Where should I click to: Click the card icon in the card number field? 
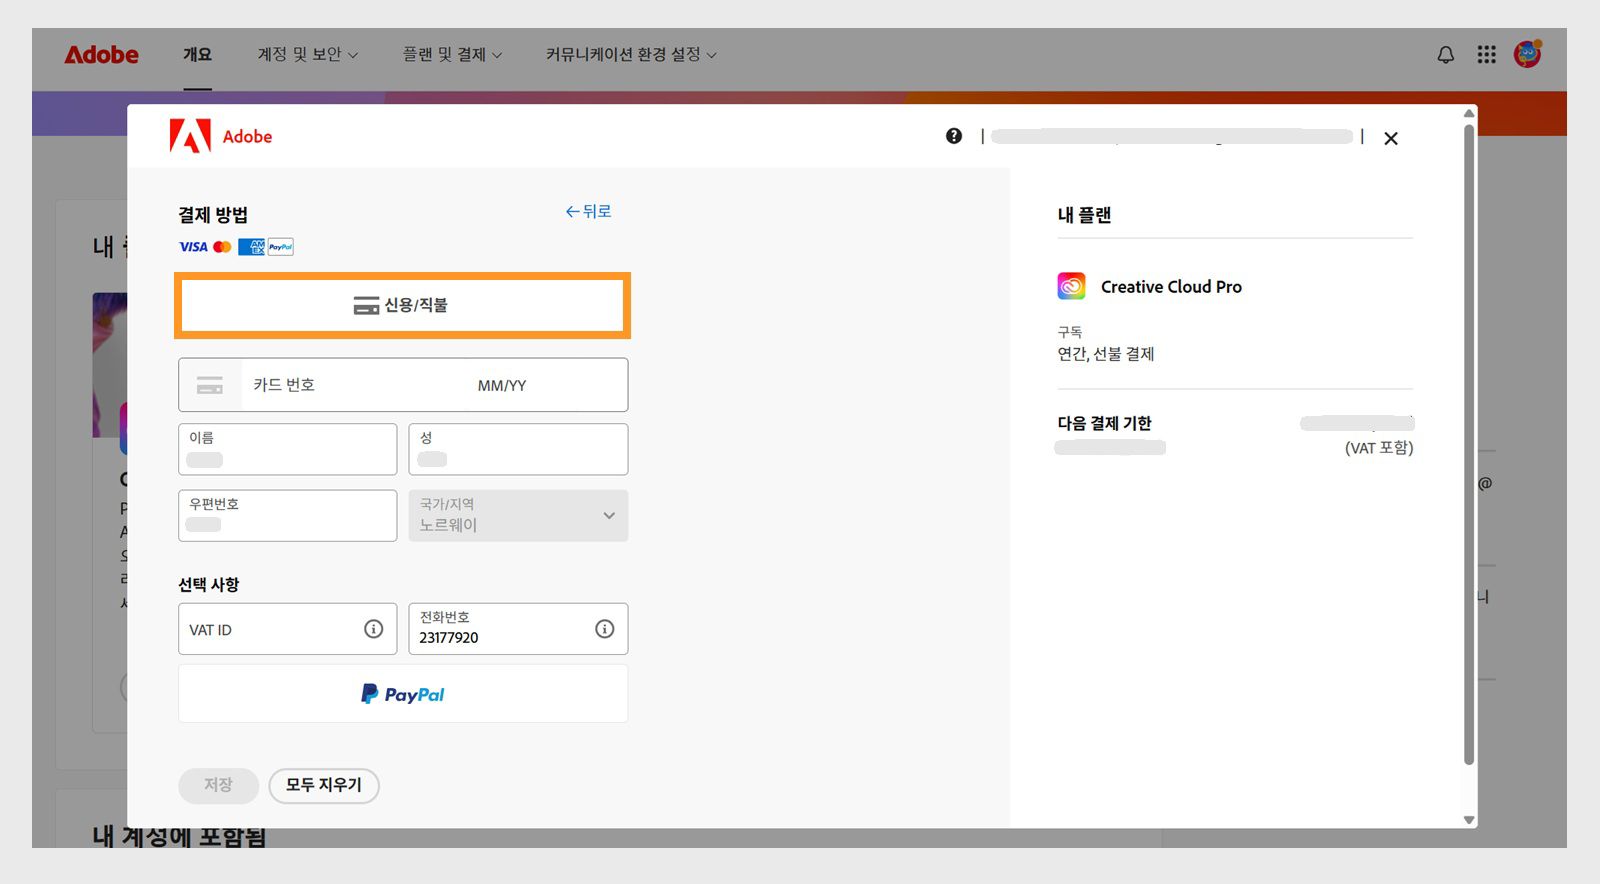(x=210, y=385)
